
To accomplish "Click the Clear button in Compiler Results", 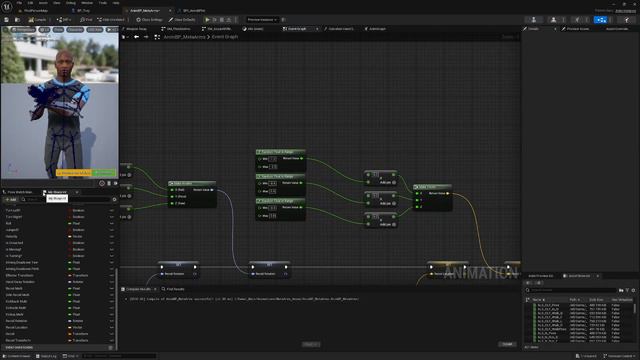I will (507, 344).
